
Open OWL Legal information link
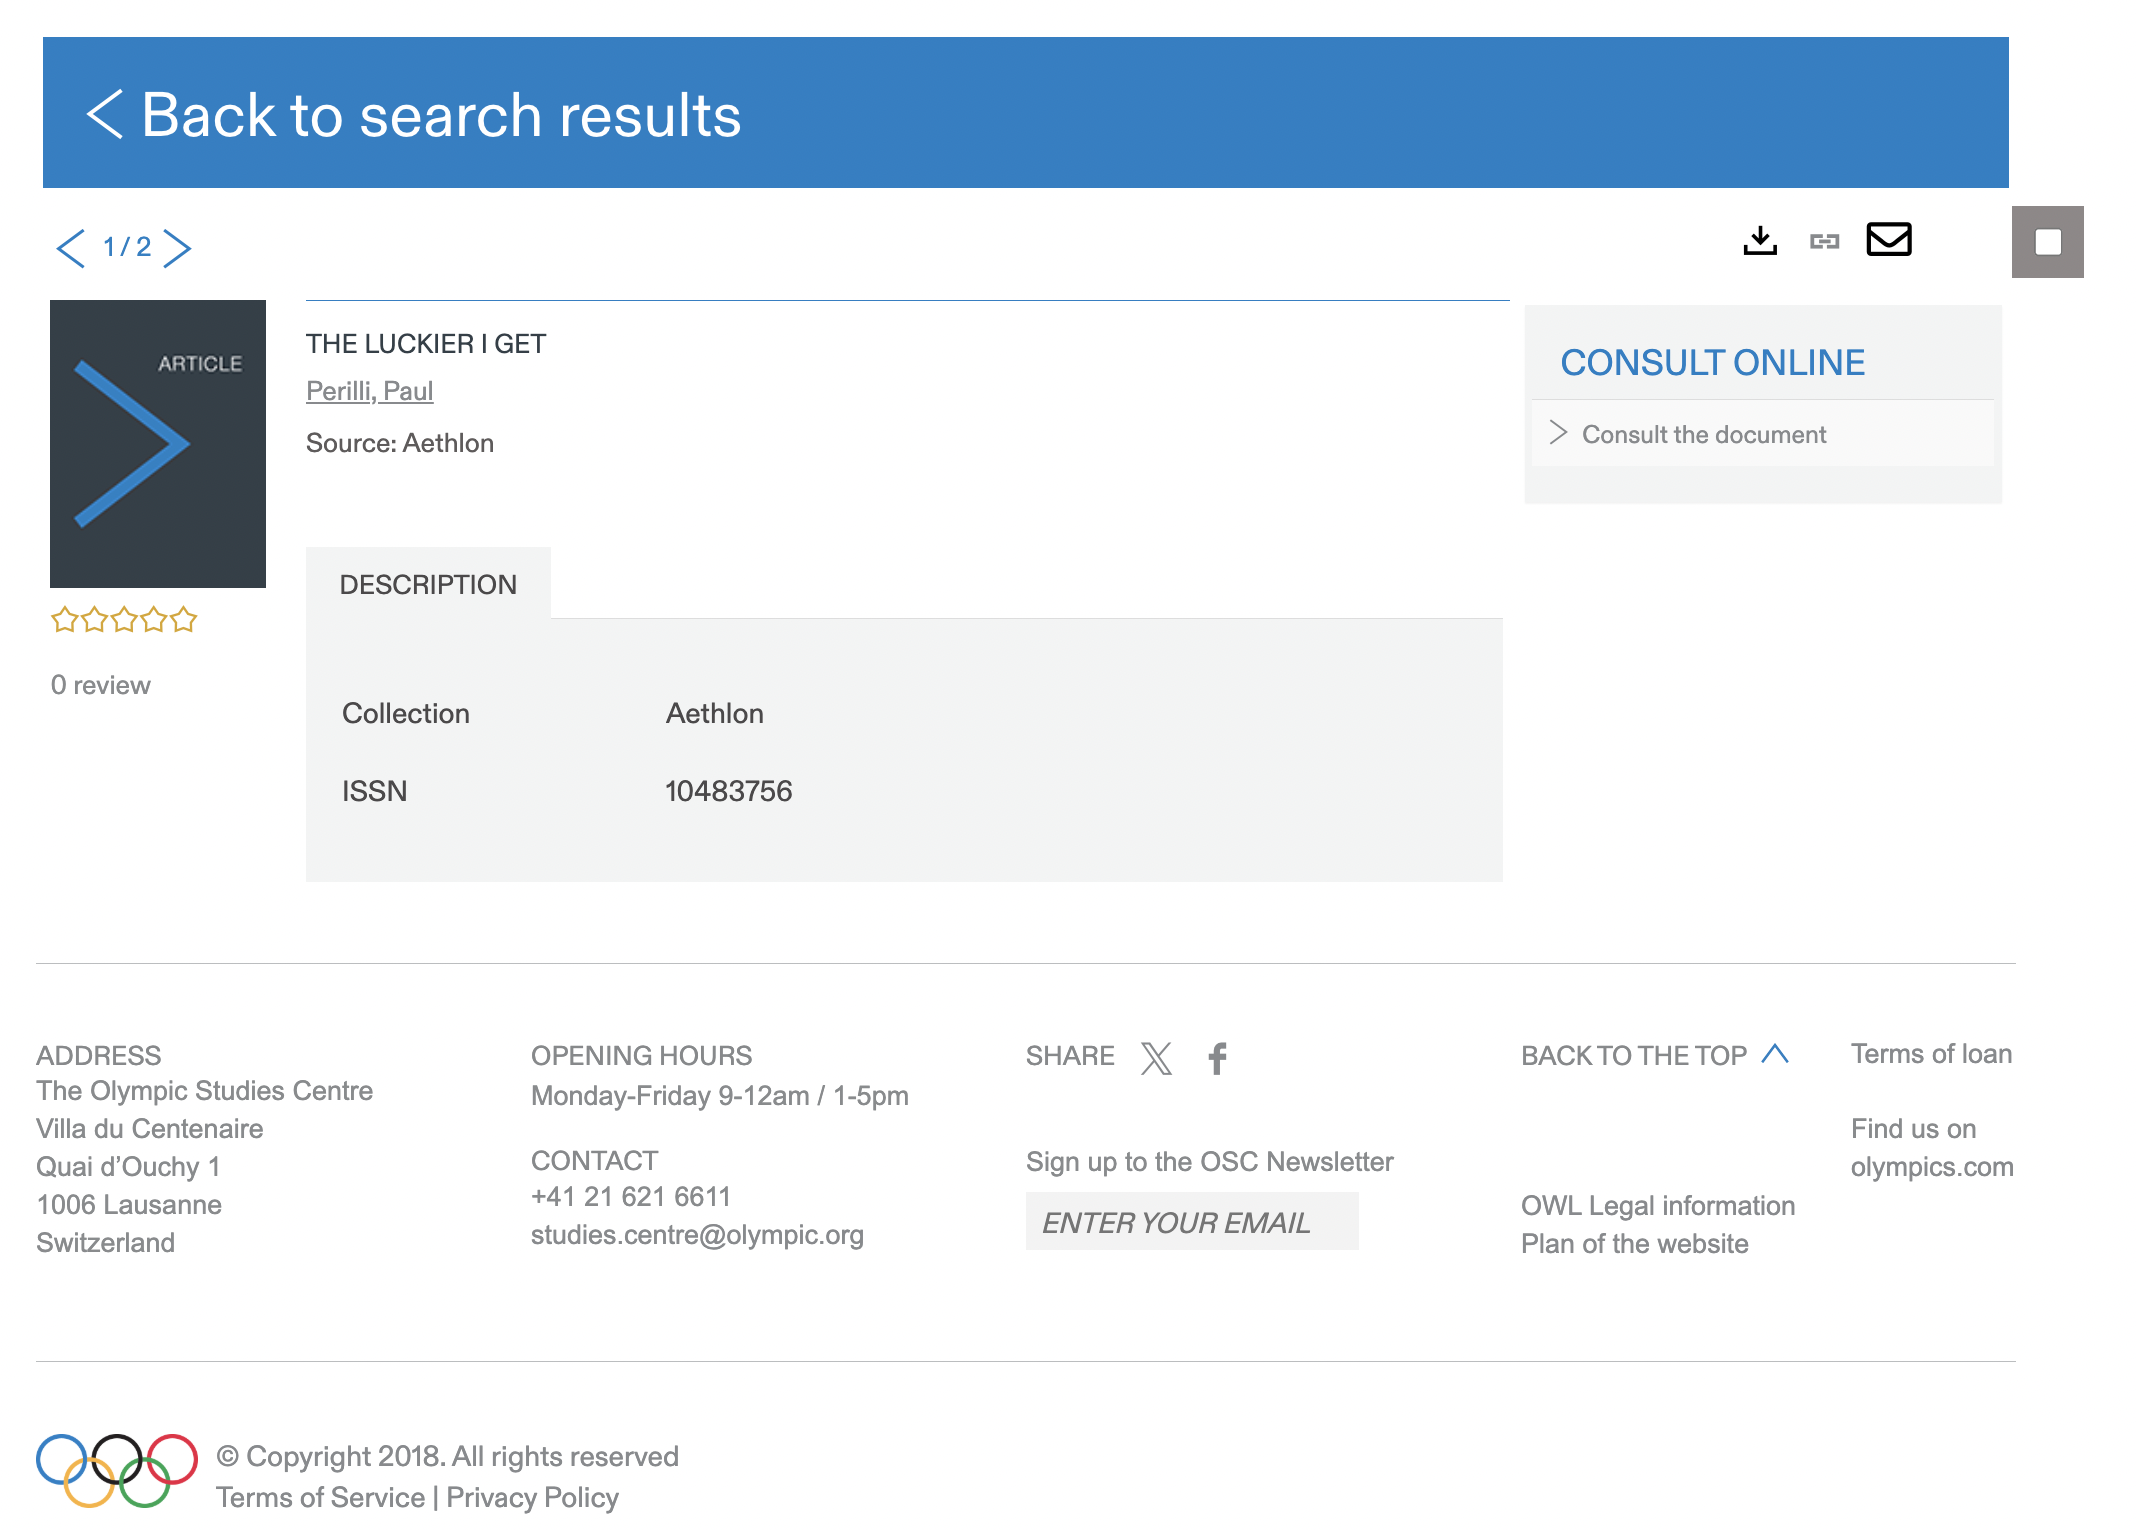pyautogui.click(x=1657, y=1205)
